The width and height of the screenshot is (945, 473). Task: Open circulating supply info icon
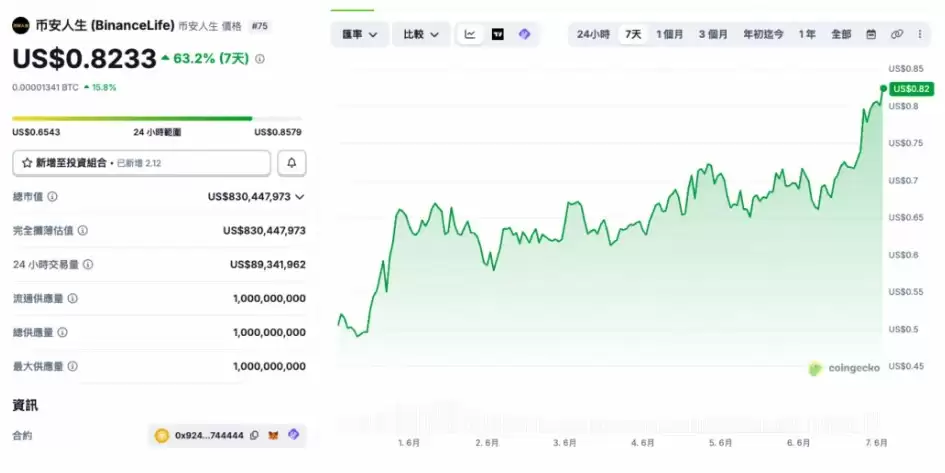coord(73,298)
